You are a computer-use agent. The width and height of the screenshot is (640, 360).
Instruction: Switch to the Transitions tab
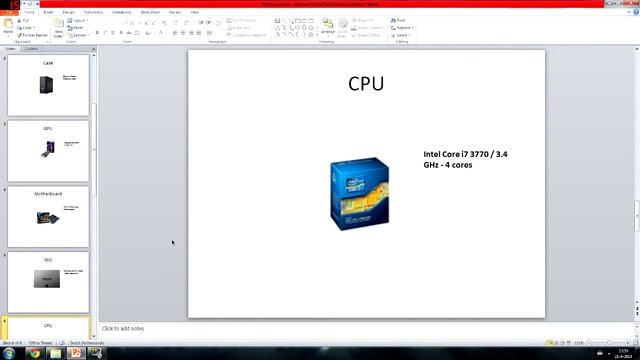pyautogui.click(x=93, y=12)
